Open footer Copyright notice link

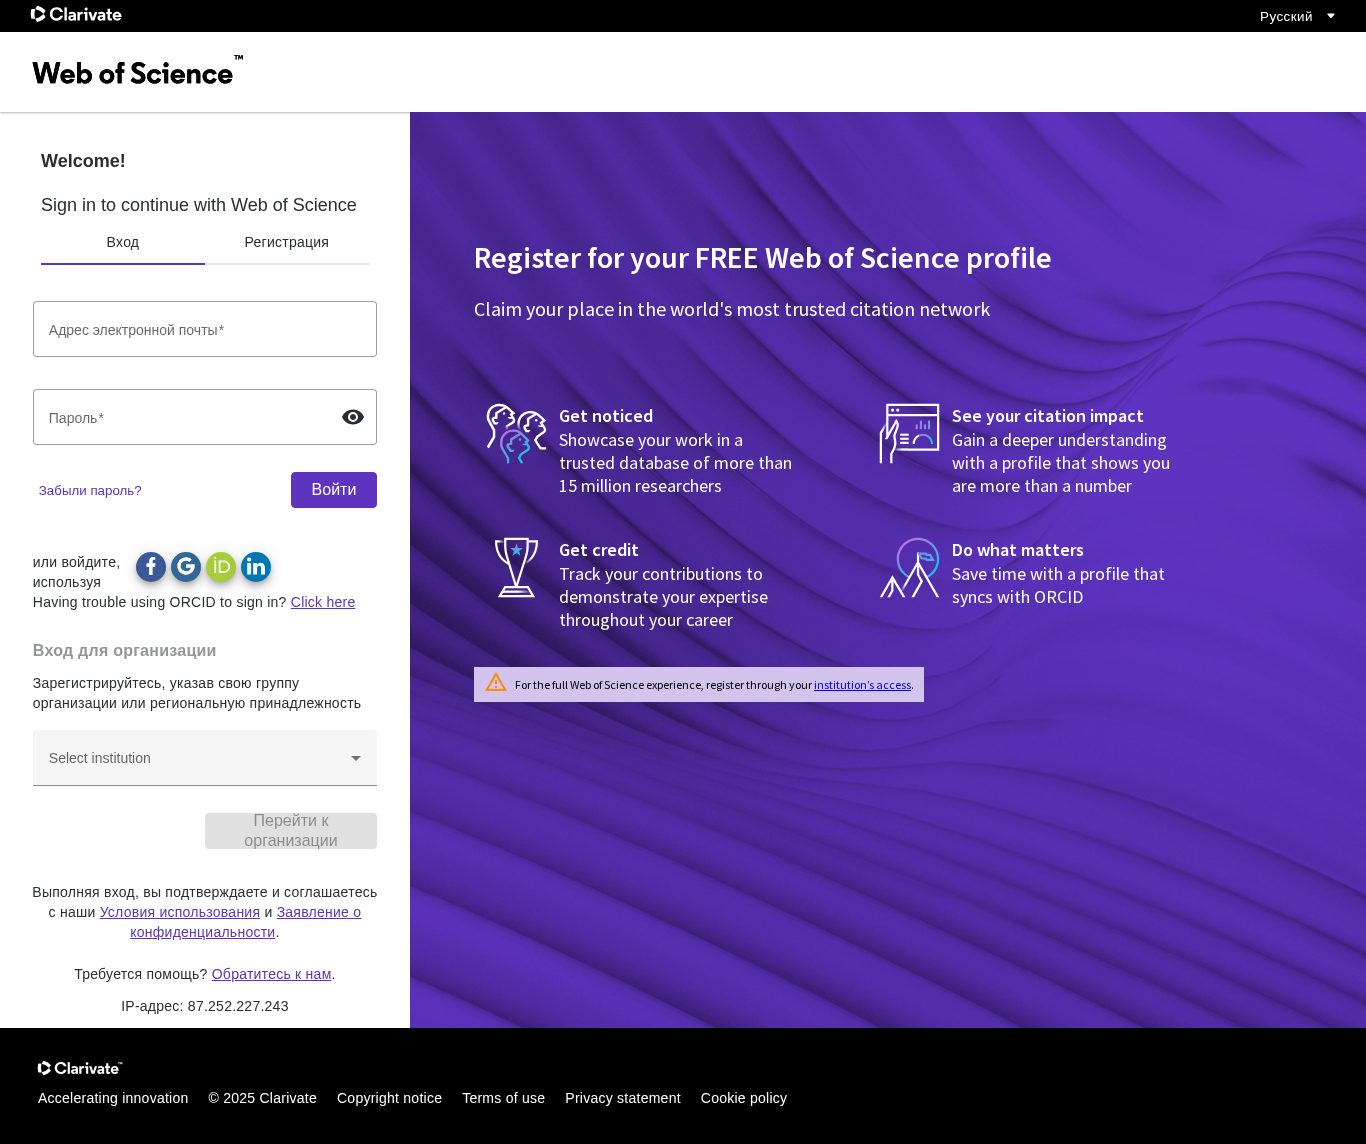click(389, 1098)
